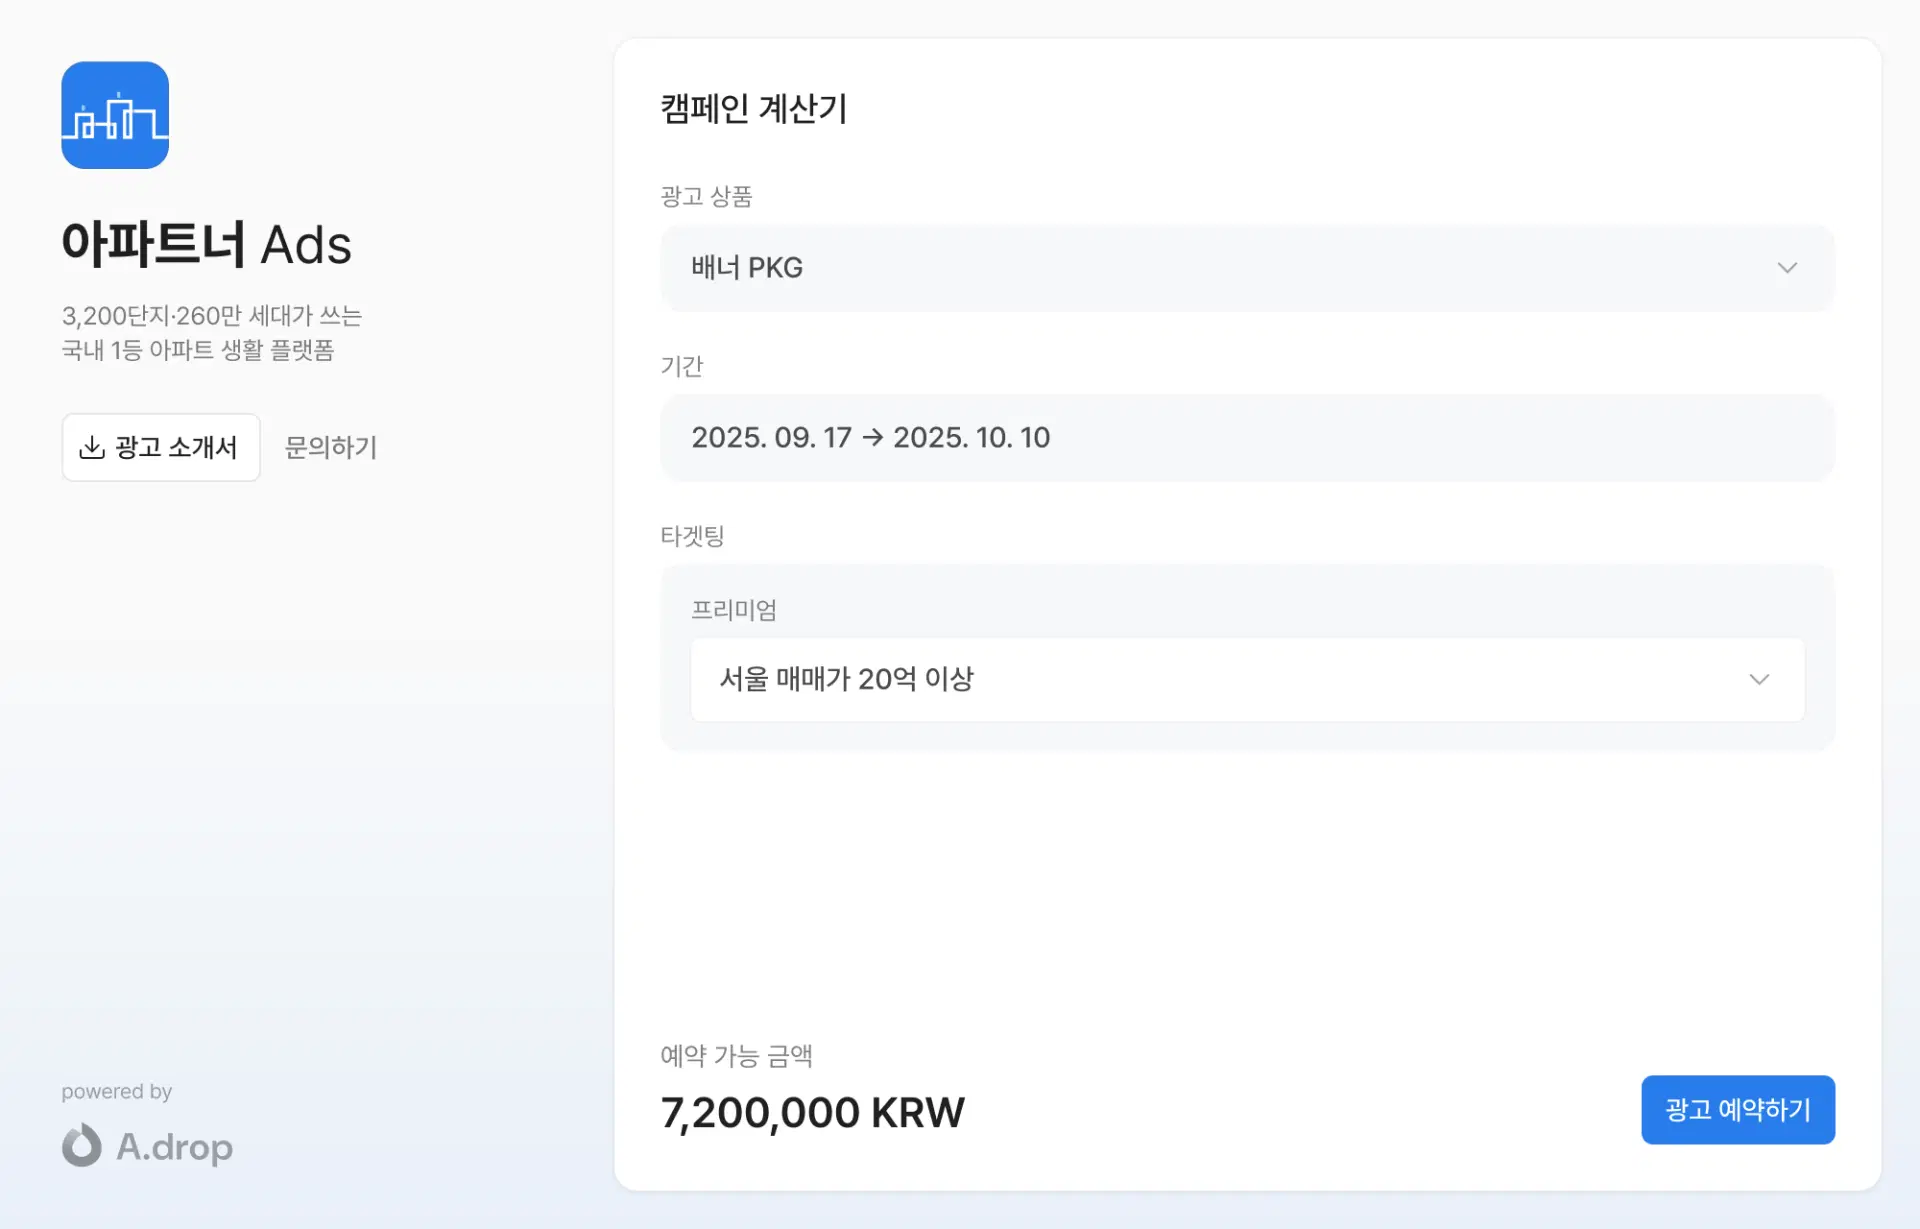Select the start date 2025. 09. 17
1920x1229 pixels.
click(x=771, y=438)
